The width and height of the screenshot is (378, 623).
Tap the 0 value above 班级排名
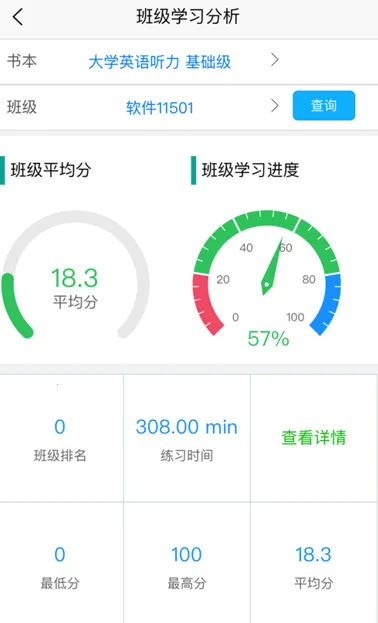point(60,427)
